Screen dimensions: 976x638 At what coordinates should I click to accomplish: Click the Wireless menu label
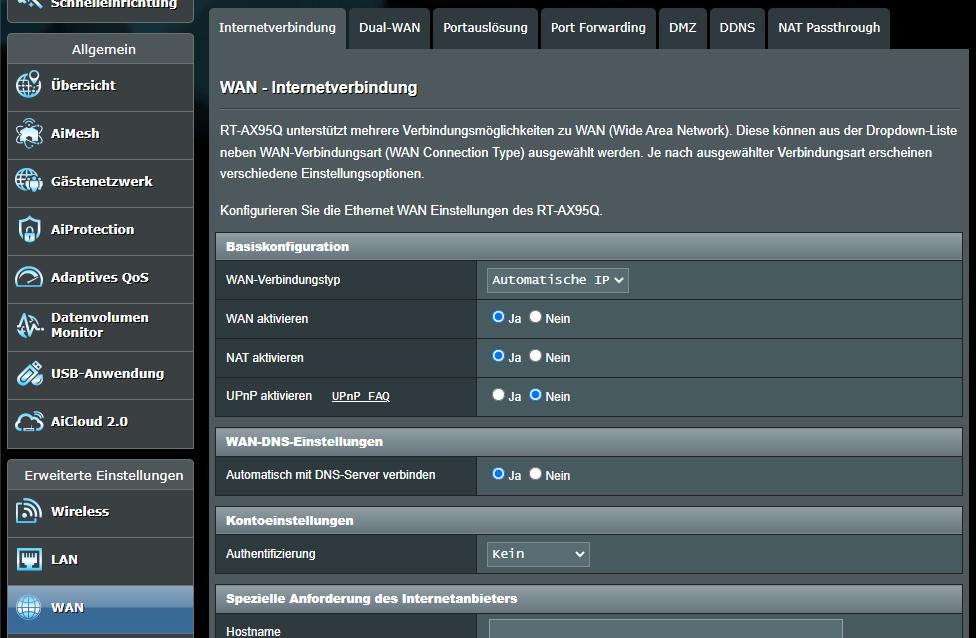(80, 511)
